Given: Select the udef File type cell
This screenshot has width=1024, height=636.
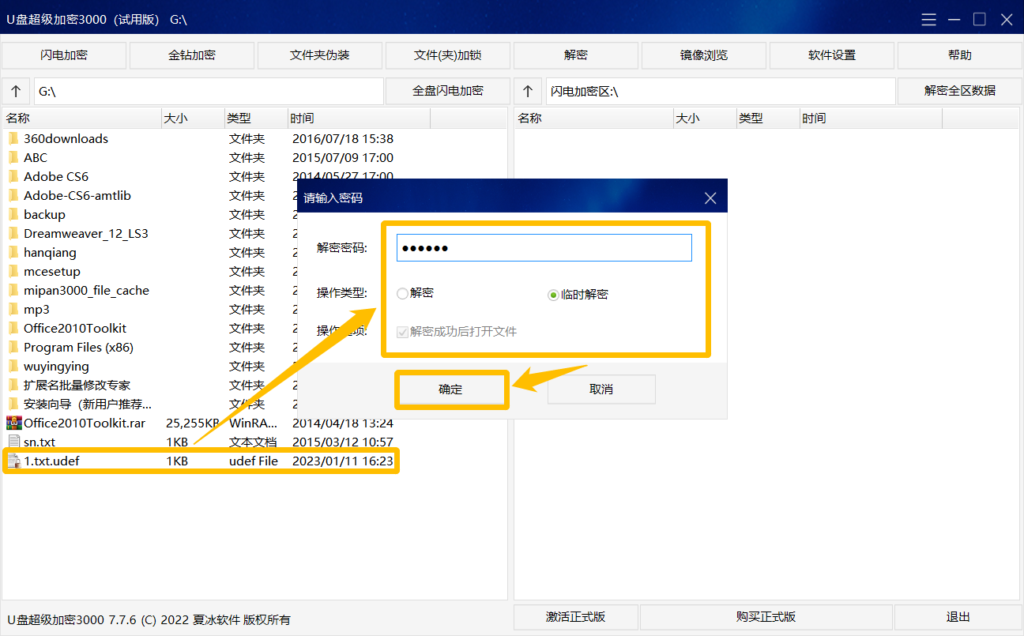Looking at the screenshot, I should [x=253, y=461].
